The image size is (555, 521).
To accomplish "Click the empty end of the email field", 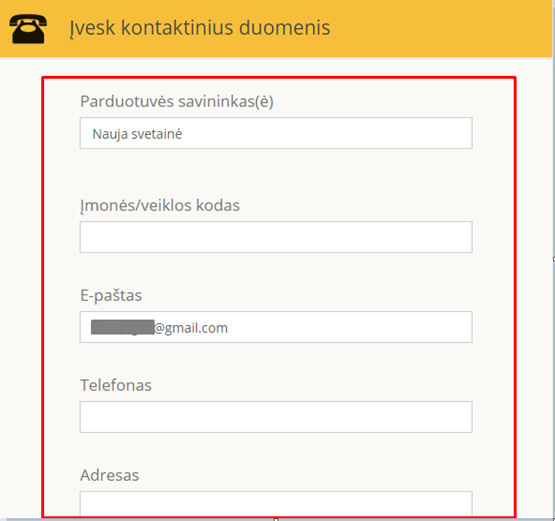I will coord(349,327).
